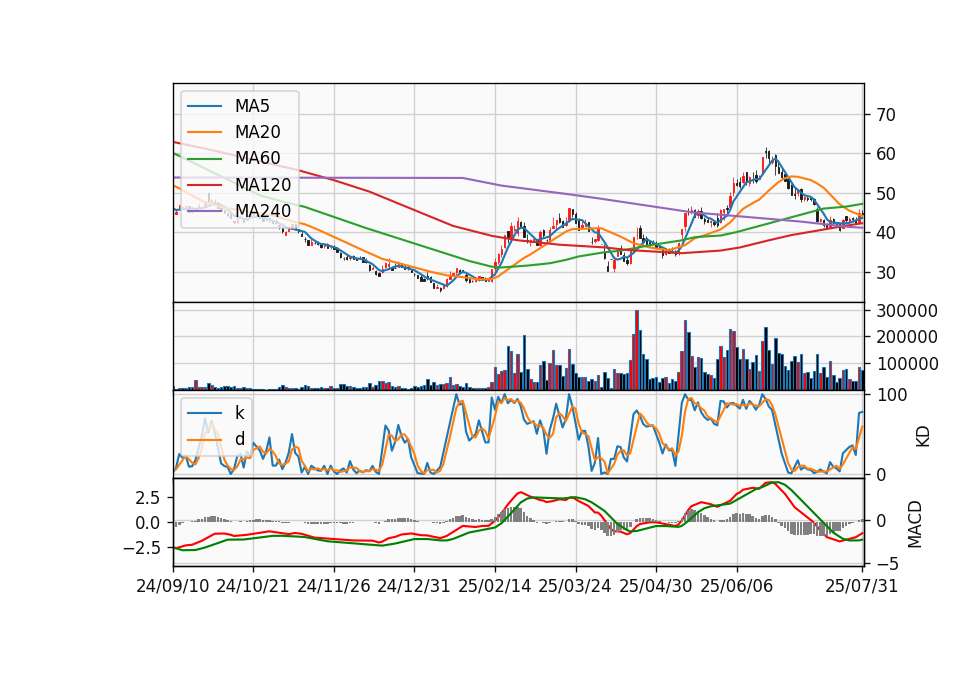Screen dimensions: 960x690
Task: Click the MACD axis label
Action: tap(915, 524)
